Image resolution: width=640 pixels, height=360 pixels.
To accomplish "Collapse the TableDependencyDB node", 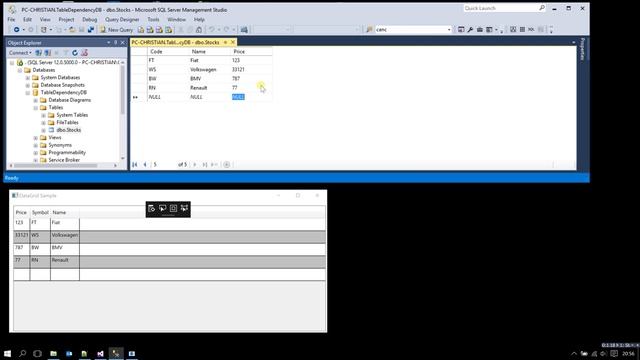I will tap(27, 93).
